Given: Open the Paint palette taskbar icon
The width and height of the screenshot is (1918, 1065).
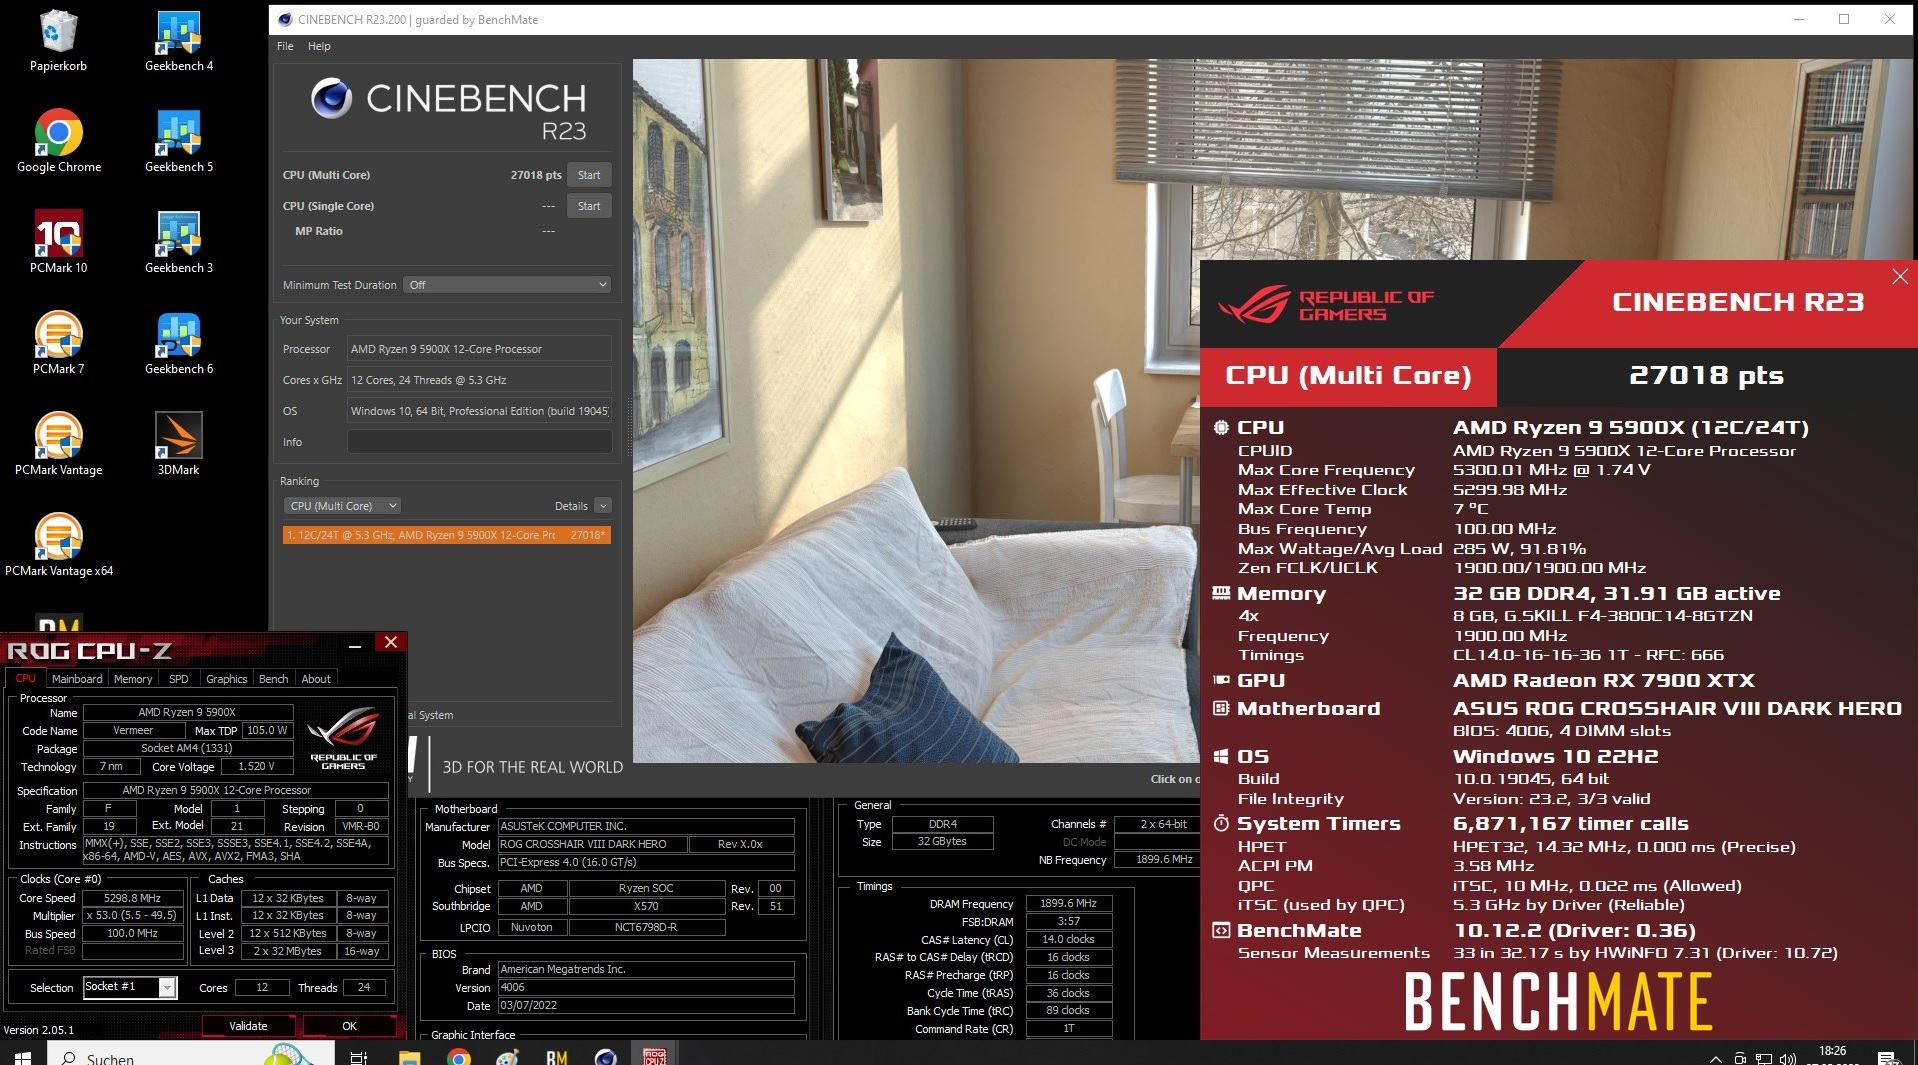Looking at the screenshot, I should (x=508, y=1057).
